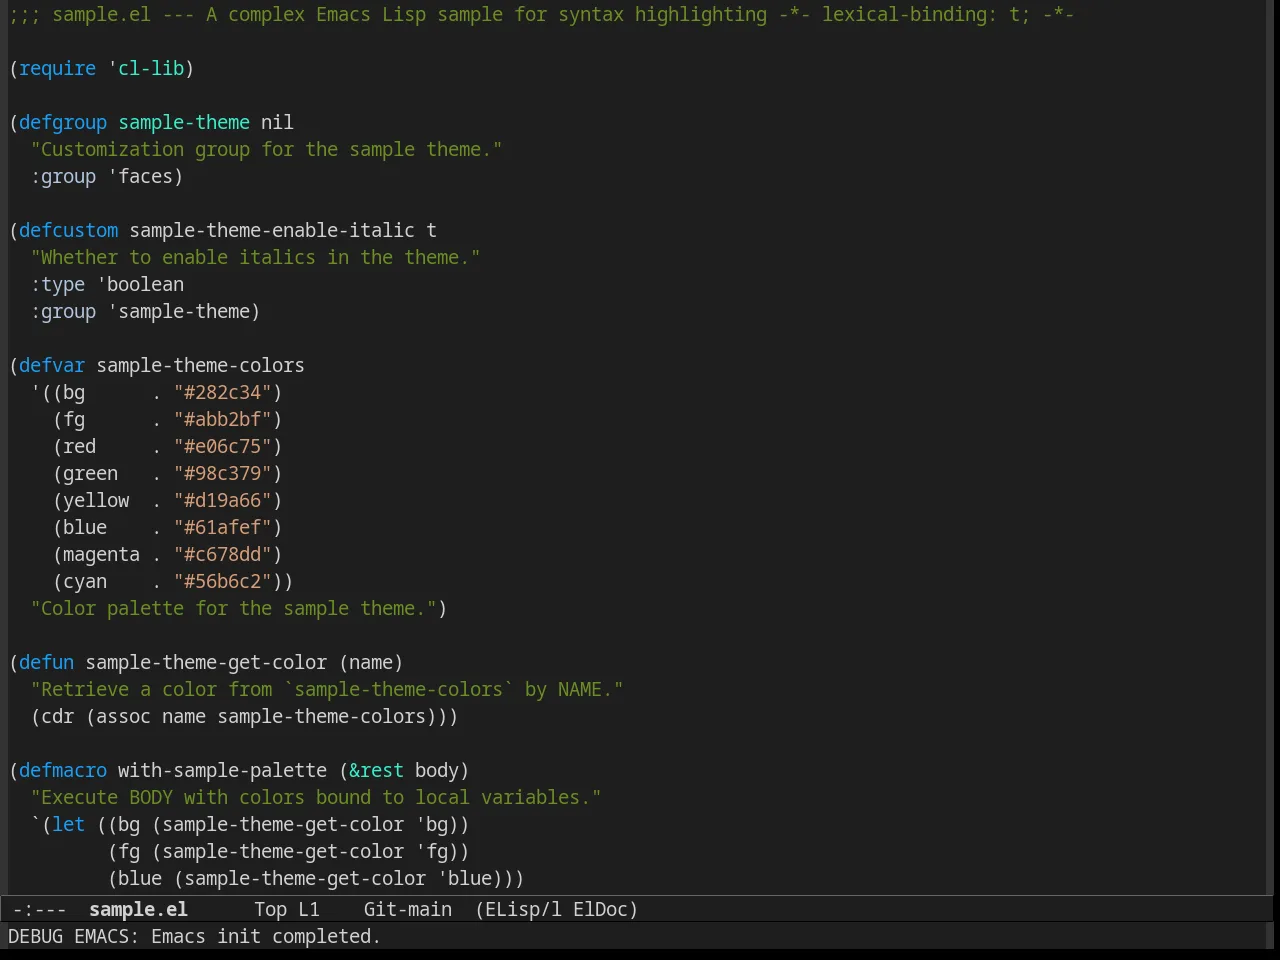This screenshot has width=1280, height=960.
Task: Click the "#56b6c2" color string
Action: point(223,581)
